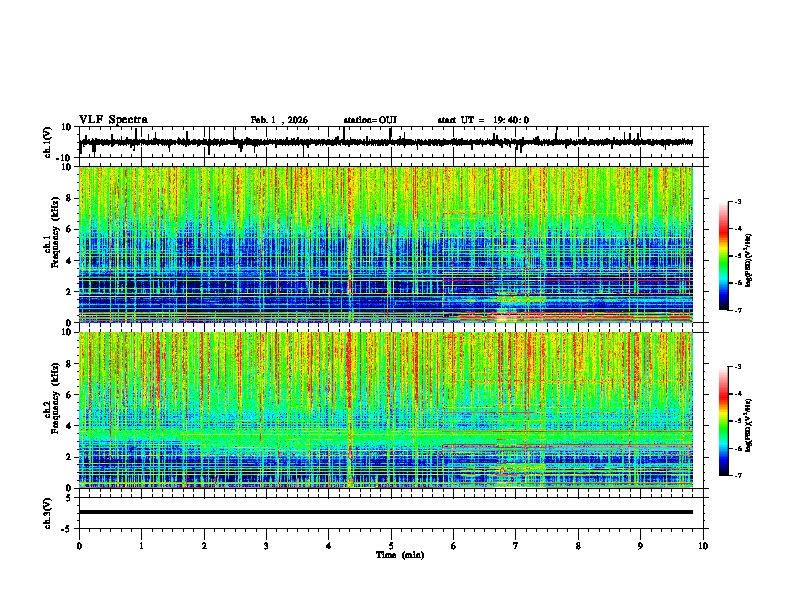Click the "-7" value on ch.1 color bar

click(738, 310)
